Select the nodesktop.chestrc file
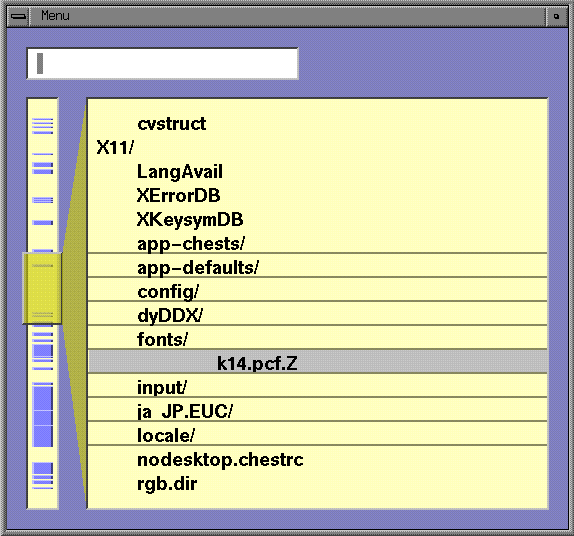 (x=220, y=460)
